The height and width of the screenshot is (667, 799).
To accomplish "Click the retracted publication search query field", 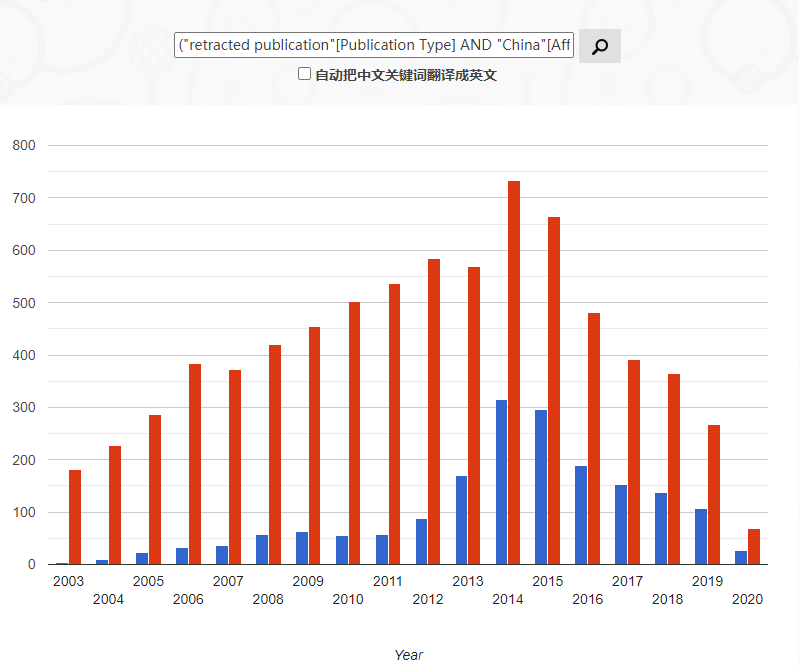I will tap(374, 46).
